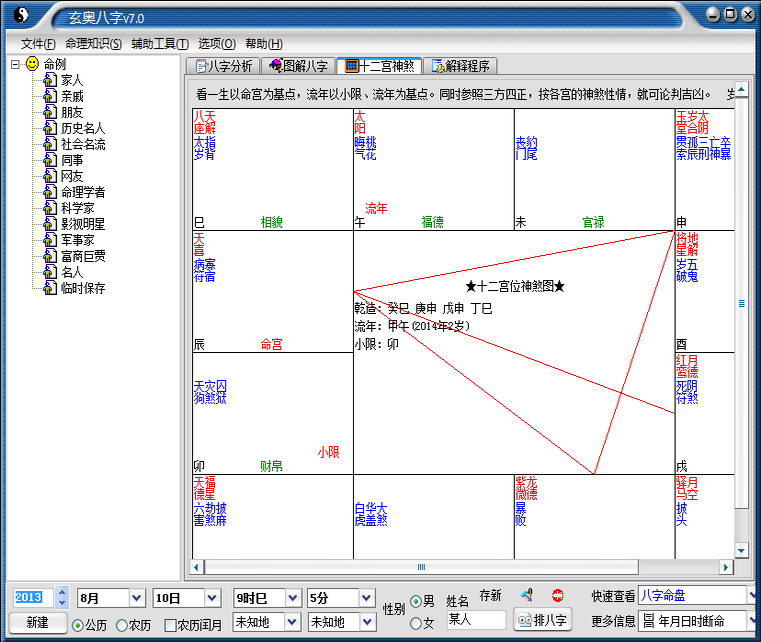Screen dimensions: 761x642
Task: Click the smiley face 命例 root icon
Action: pyautogui.click(x=33, y=64)
